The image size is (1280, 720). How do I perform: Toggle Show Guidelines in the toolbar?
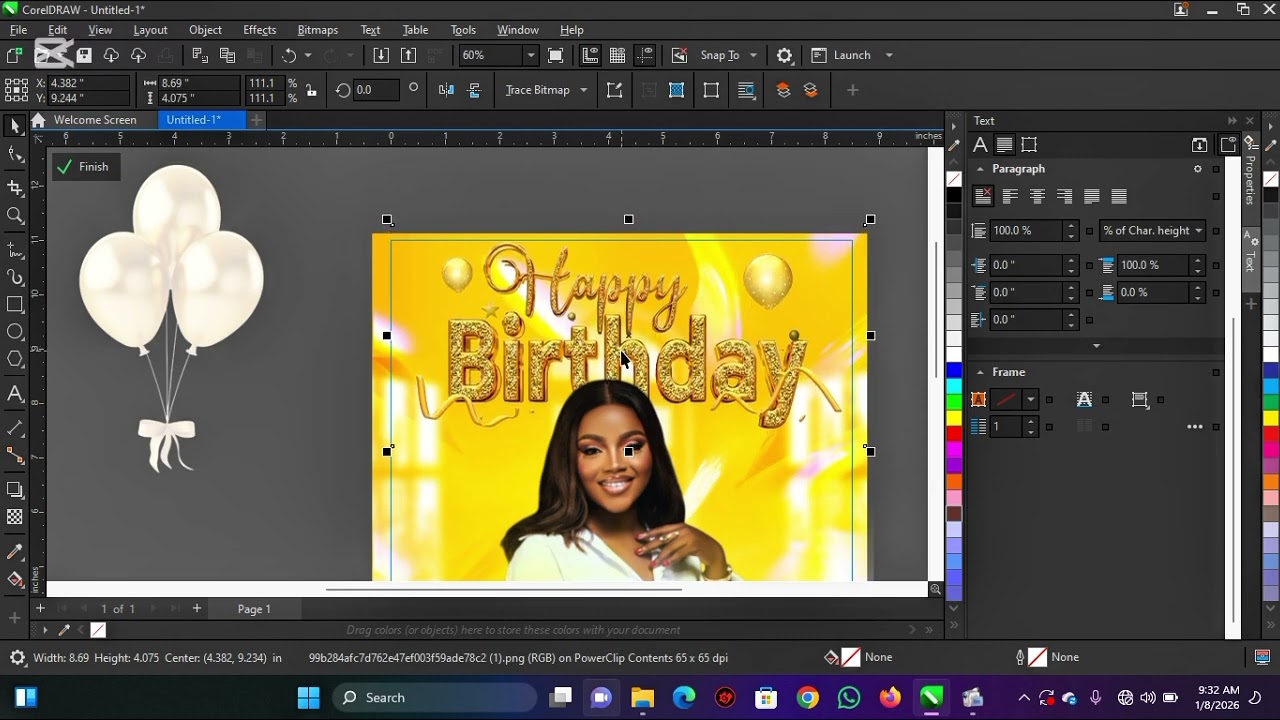click(645, 55)
